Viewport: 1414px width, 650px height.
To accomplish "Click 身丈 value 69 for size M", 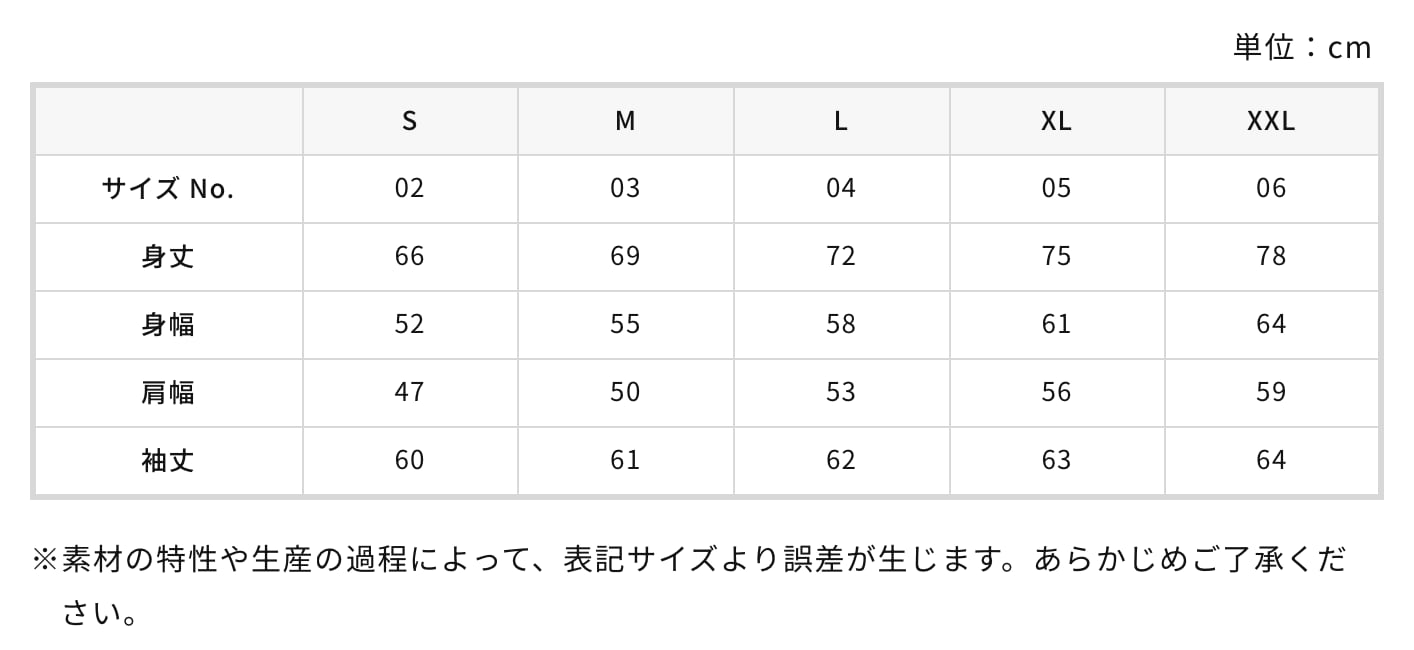I will pos(625,256).
